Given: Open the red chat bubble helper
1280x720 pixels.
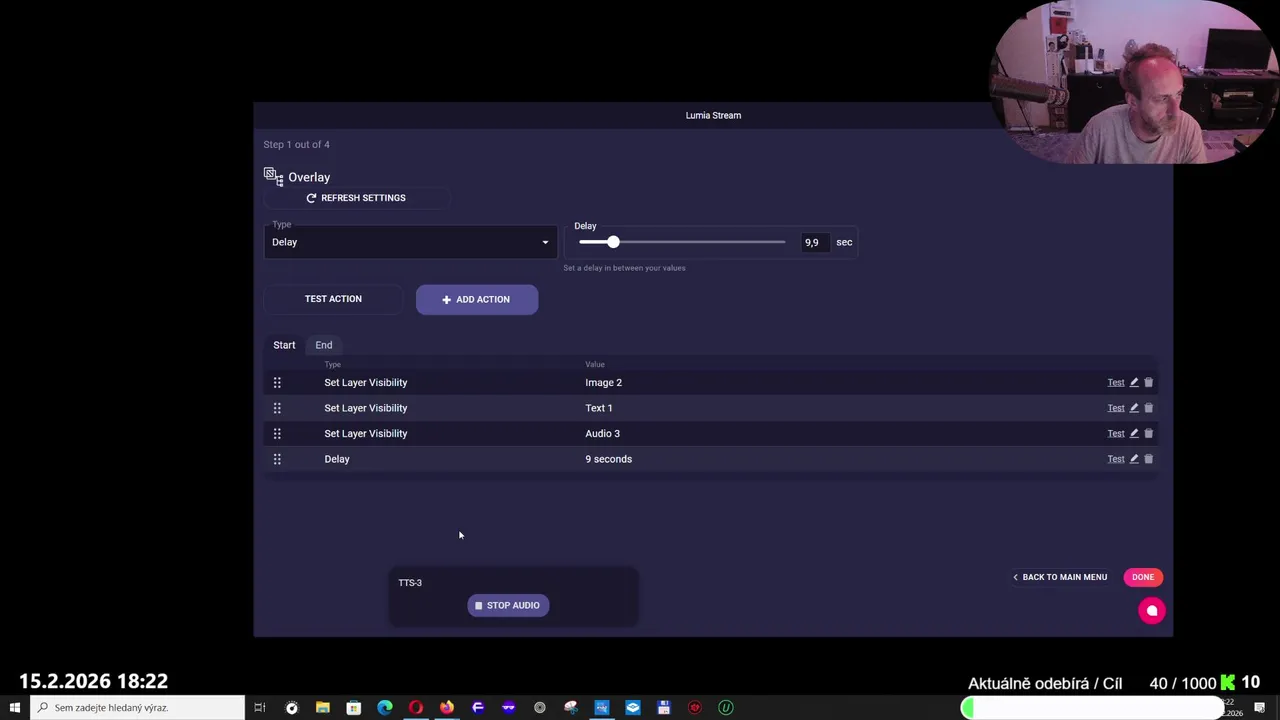Looking at the screenshot, I should (1152, 611).
